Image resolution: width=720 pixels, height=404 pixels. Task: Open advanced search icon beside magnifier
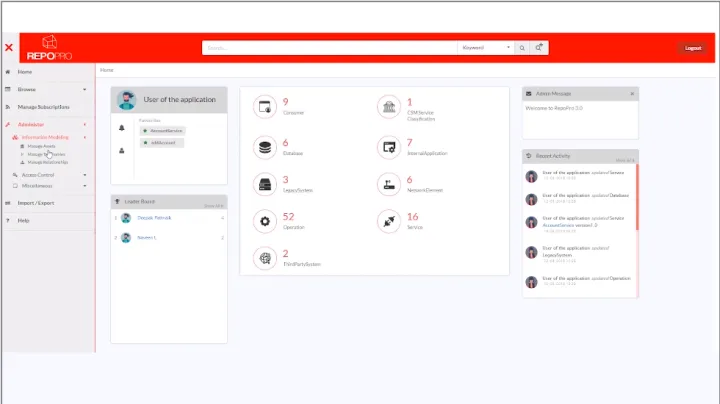539,47
